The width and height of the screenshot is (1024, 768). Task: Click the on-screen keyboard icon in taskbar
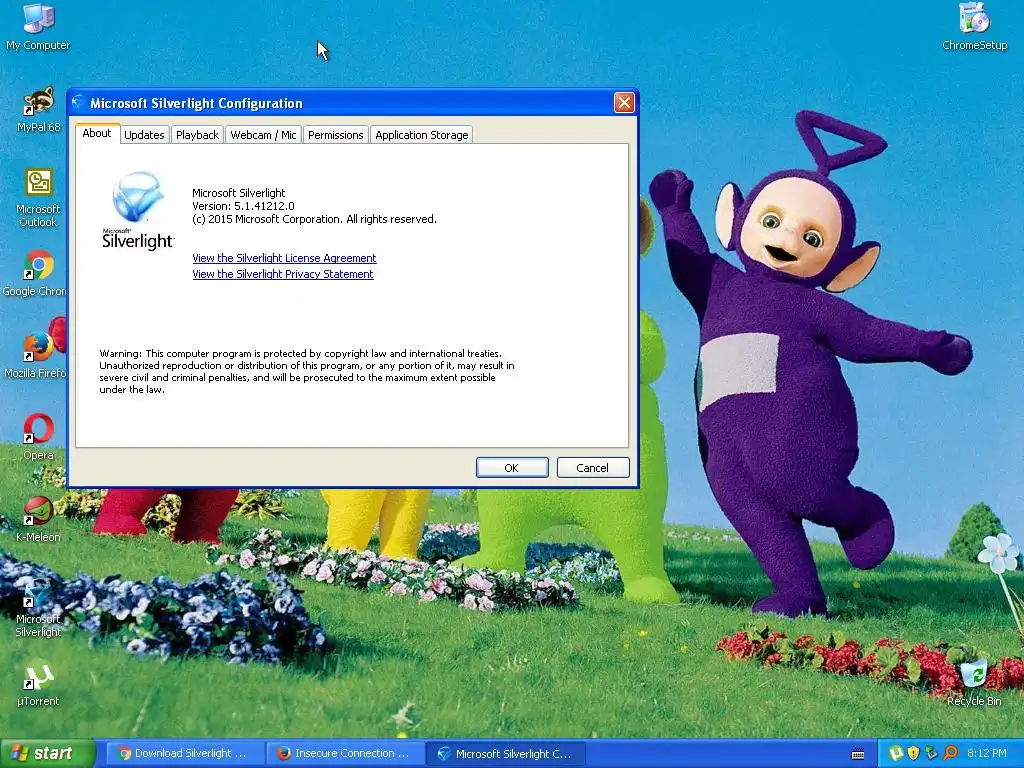coord(858,754)
